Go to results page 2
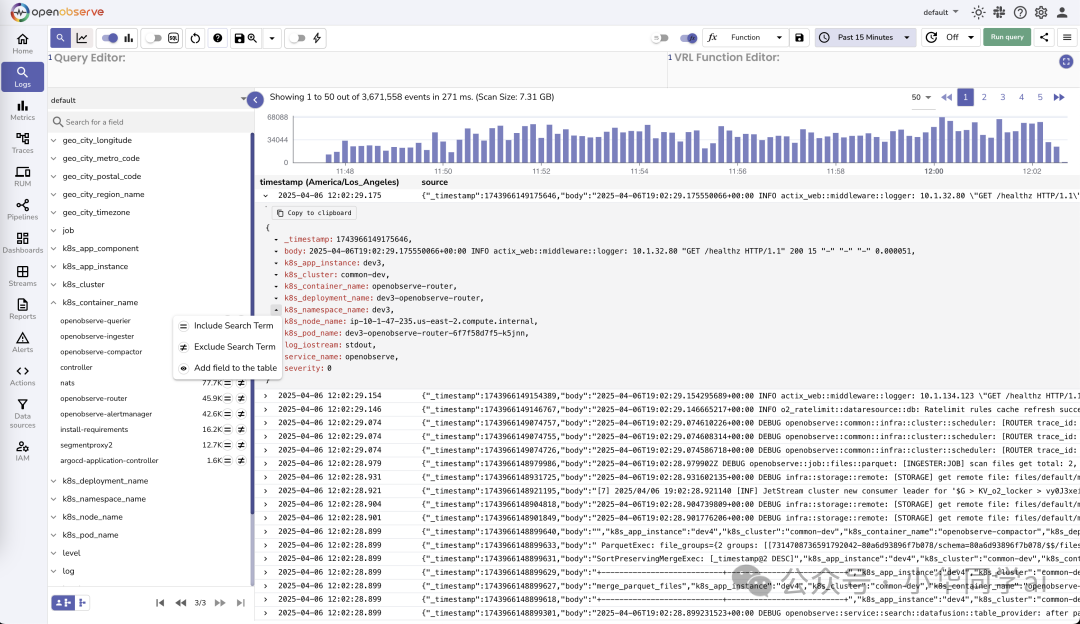 (x=984, y=97)
